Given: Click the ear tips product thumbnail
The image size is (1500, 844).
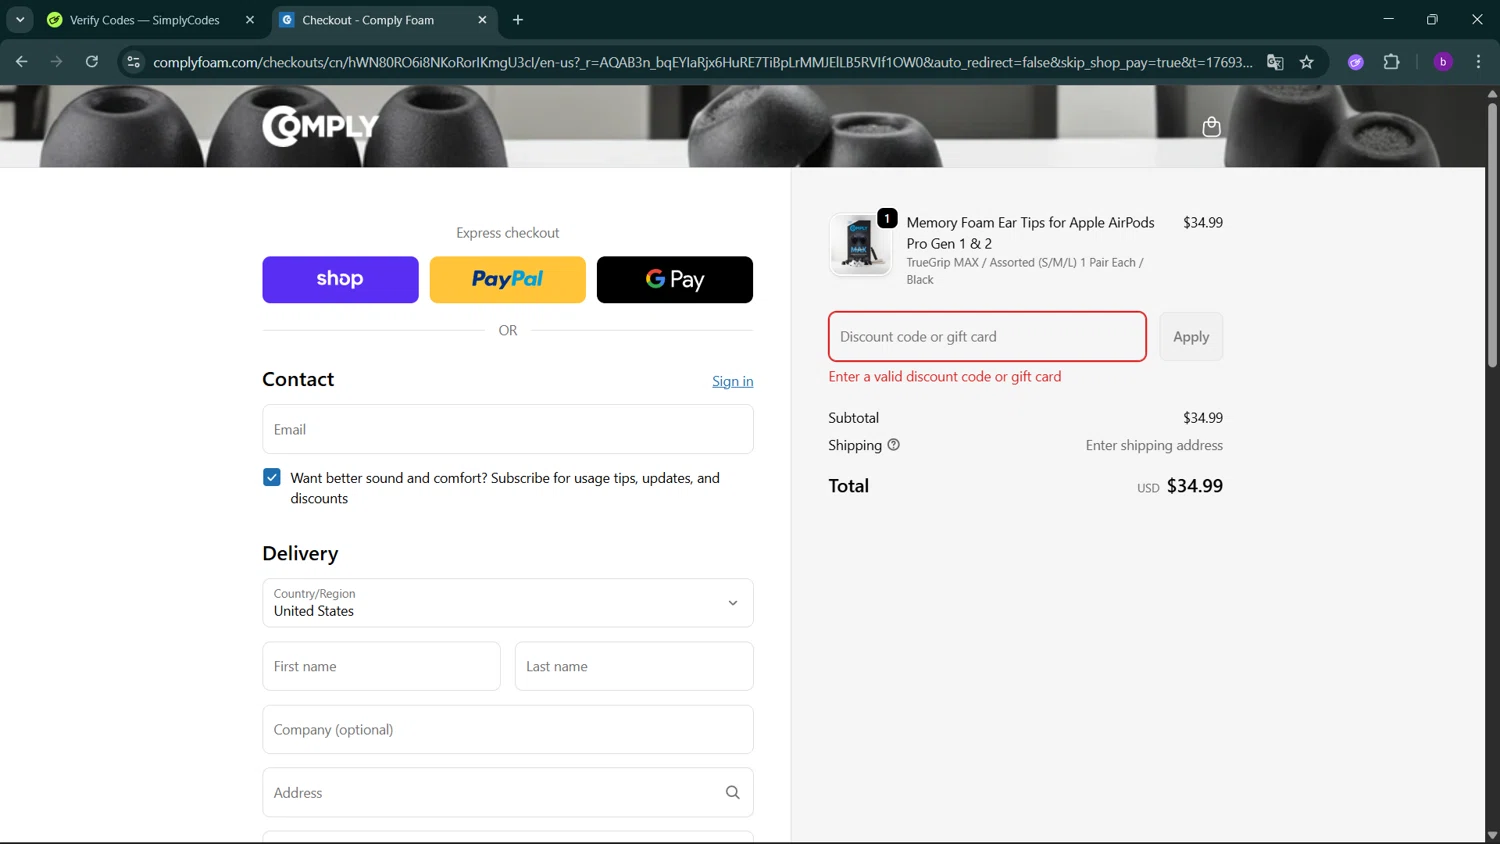Looking at the screenshot, I should coord(860,244).
